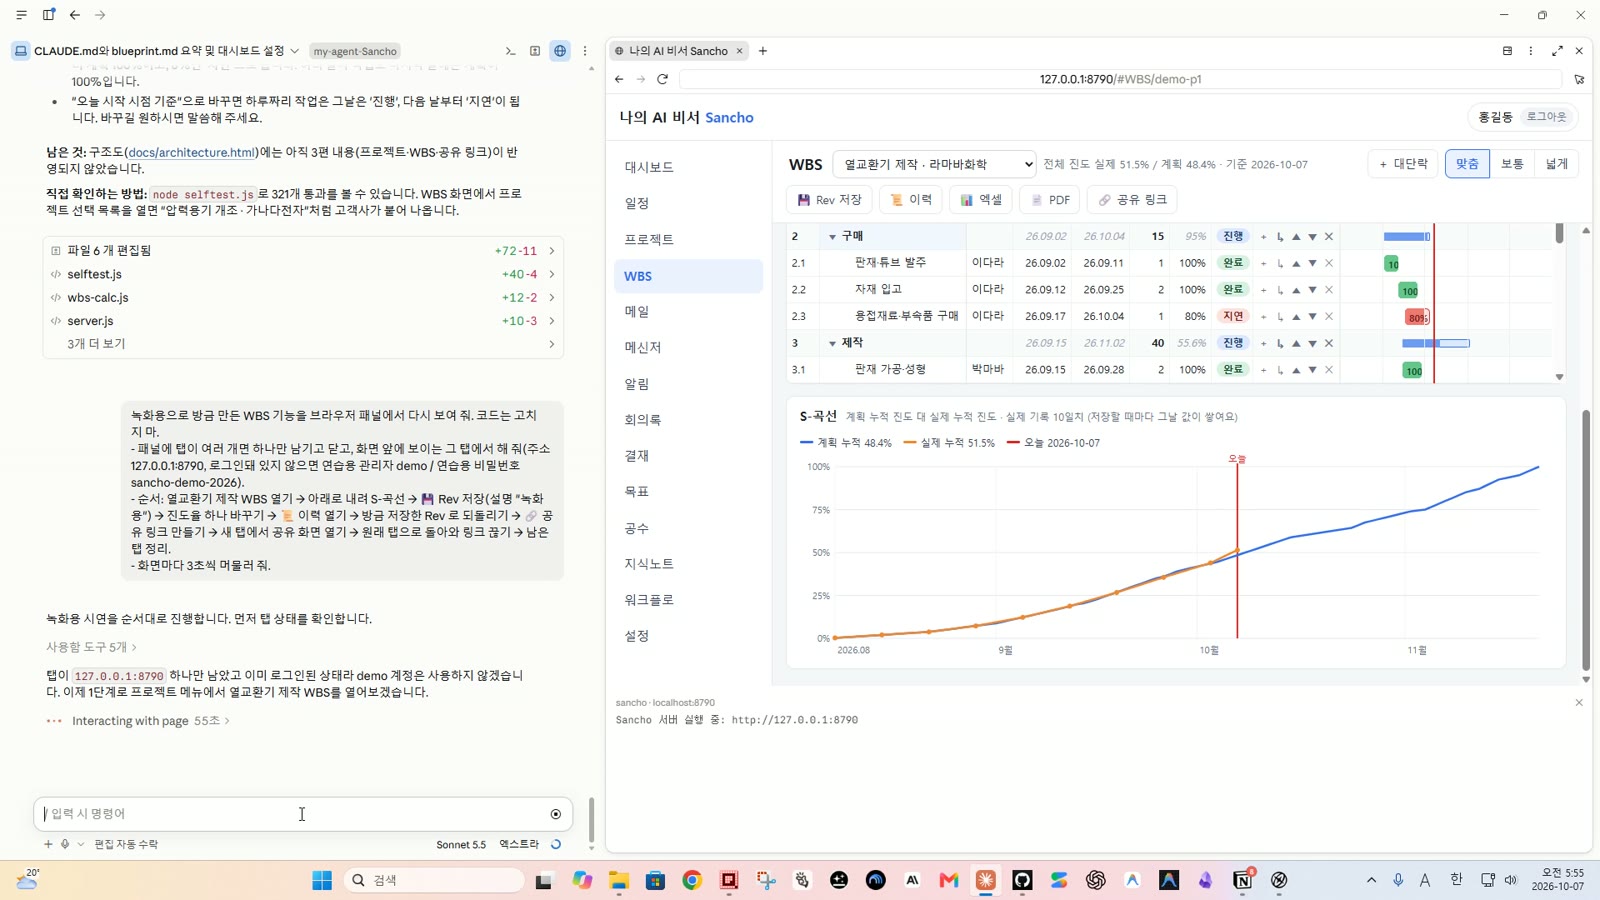Export WBS as PDF
This screenshot has height=900, width=1600.
[x=1050, y=200]
